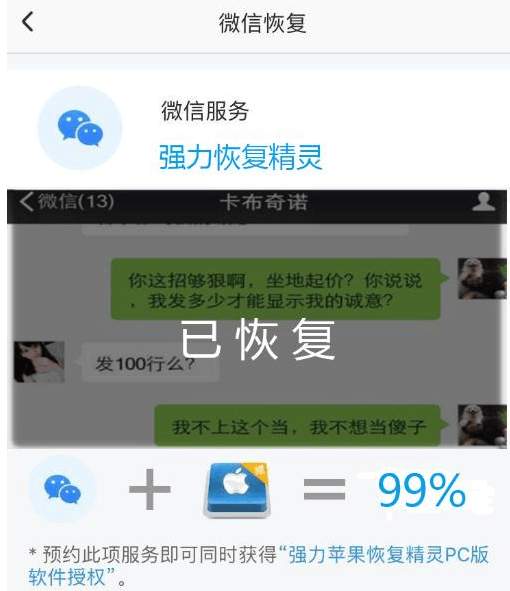Tap the grey plus sign

click(150, 489)
